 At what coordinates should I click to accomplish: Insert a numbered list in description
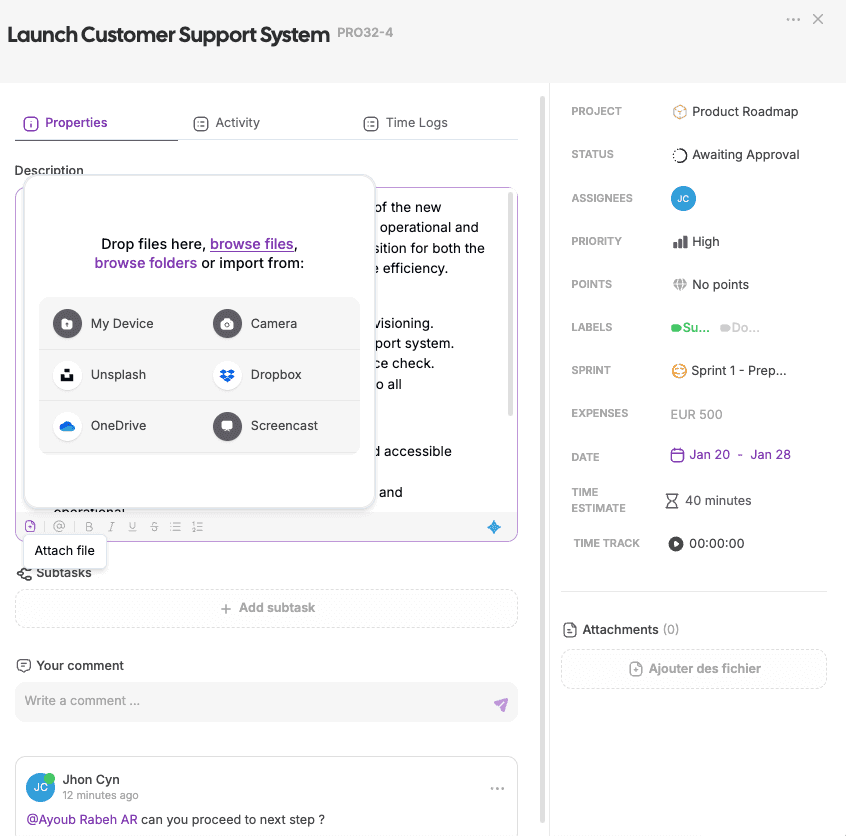(x=197, y=527)
